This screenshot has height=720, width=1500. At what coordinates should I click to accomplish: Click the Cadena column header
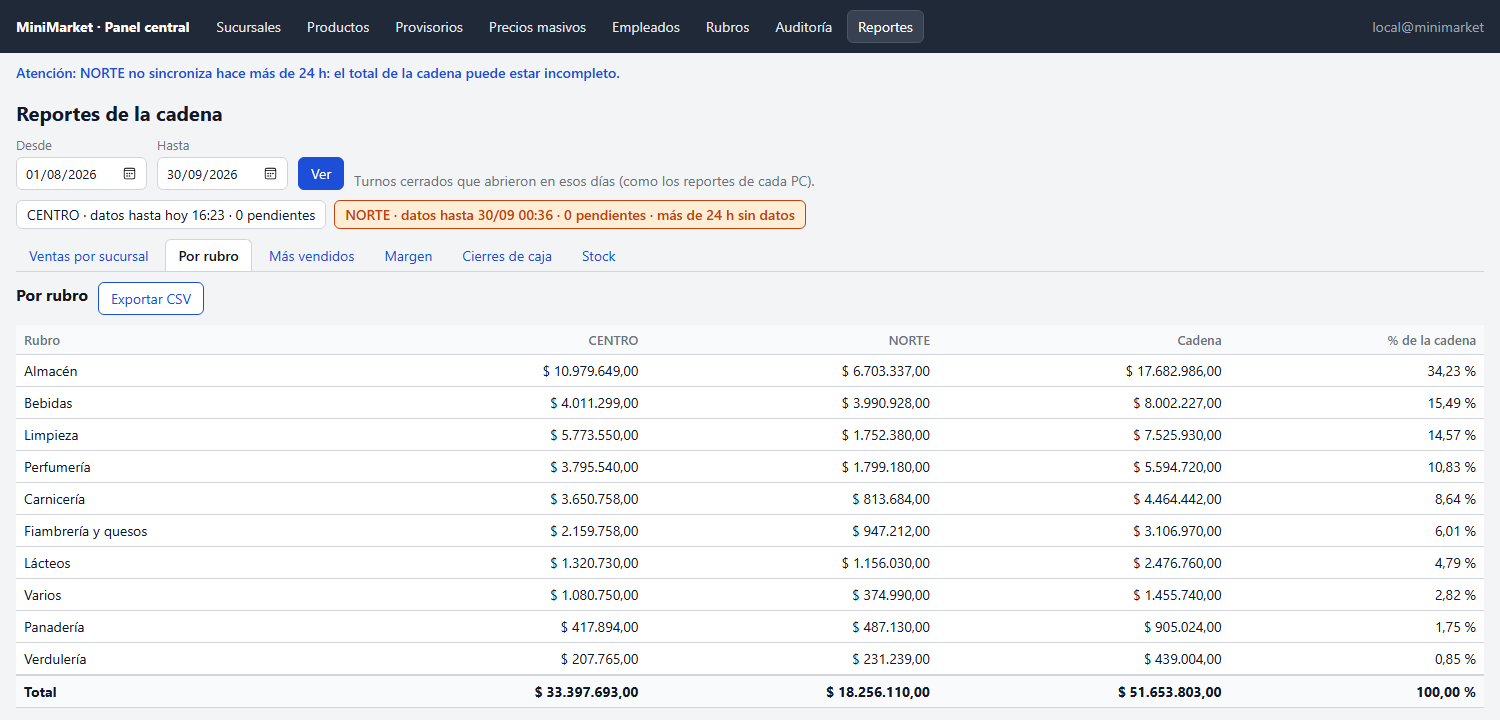click(1198, 340)
